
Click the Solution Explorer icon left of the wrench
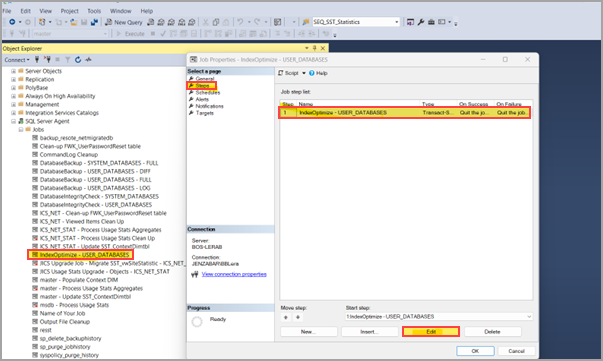[410, 22]
